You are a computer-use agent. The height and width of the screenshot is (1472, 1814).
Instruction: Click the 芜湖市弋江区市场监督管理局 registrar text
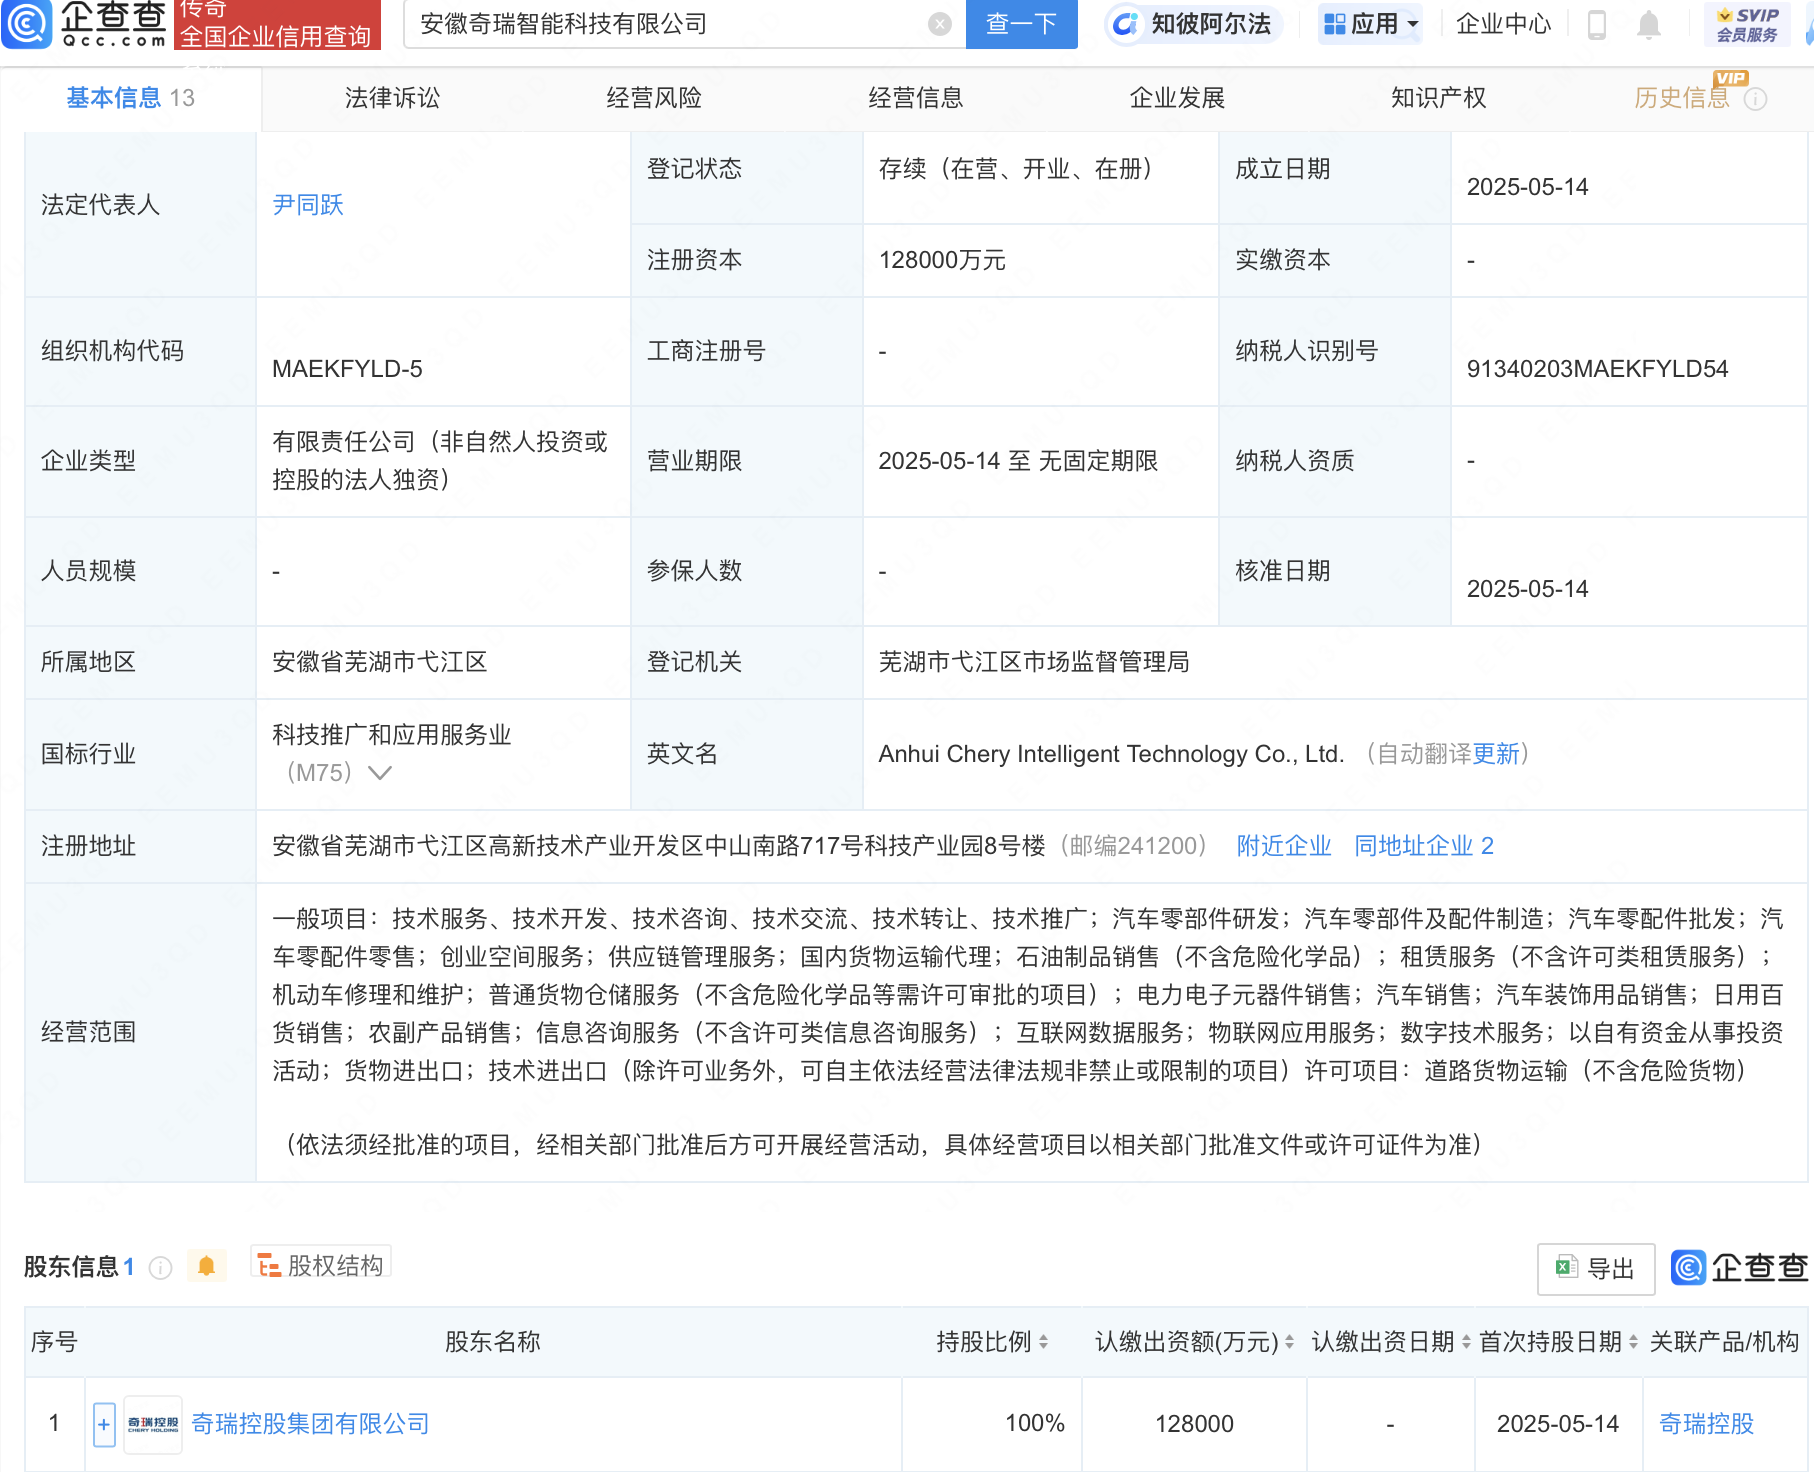1034,662
